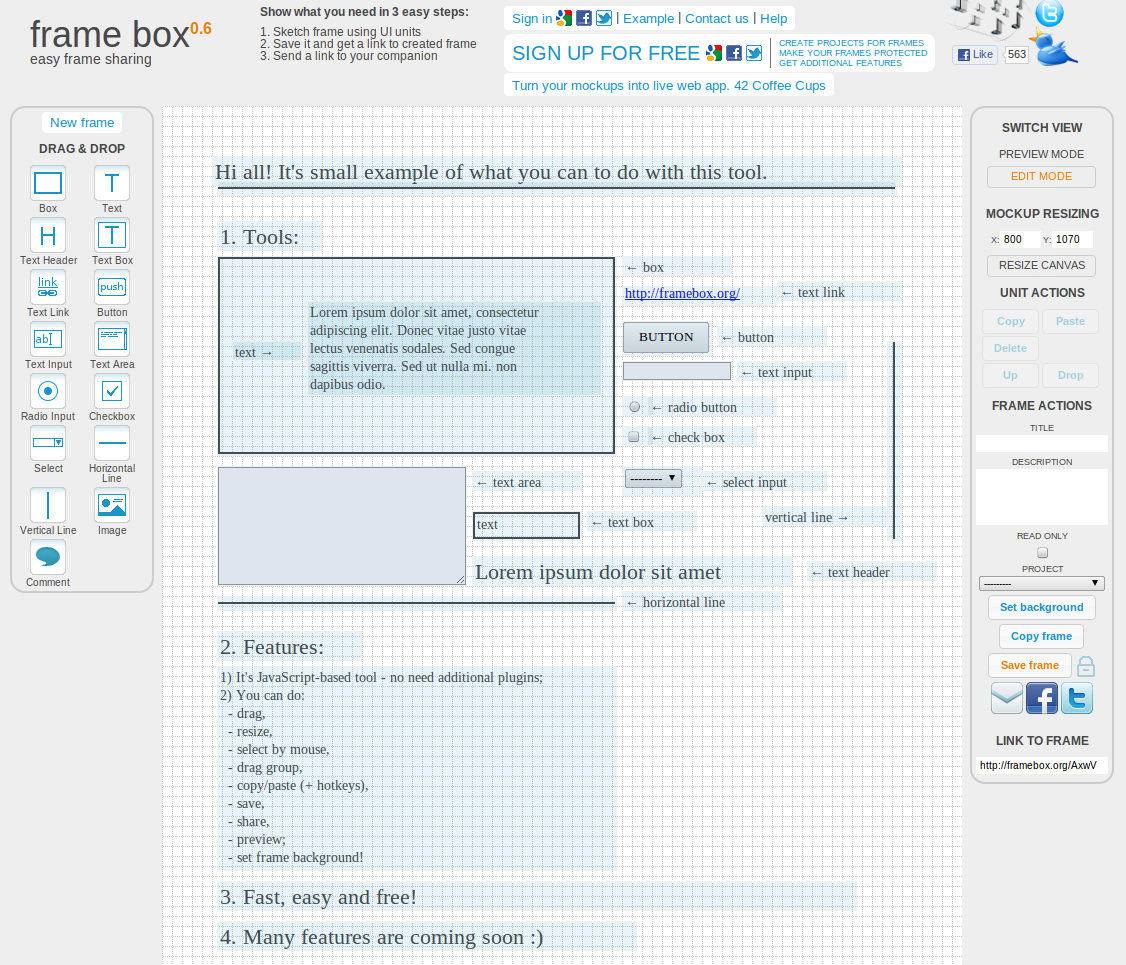Toggle the Read Only checkbox
1126x965 pixels.
click(1042, 553)
